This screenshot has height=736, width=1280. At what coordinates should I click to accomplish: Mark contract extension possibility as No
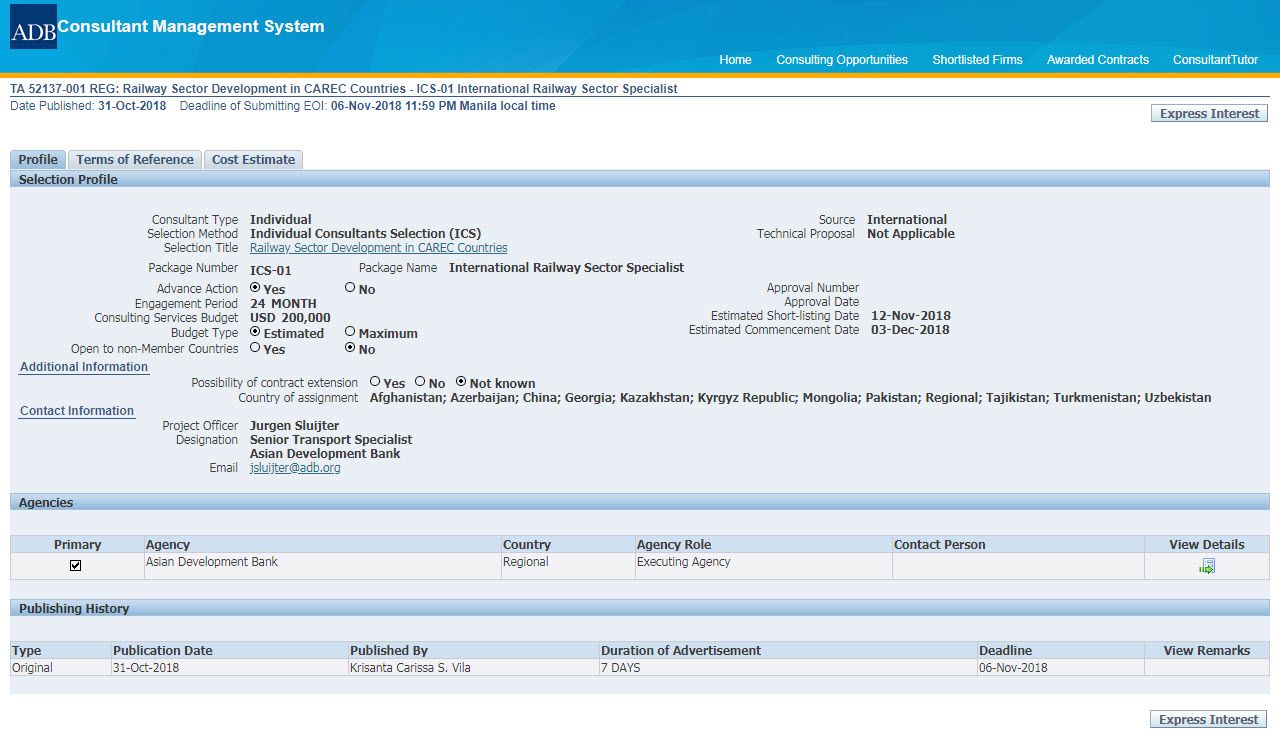click(420, 382)
